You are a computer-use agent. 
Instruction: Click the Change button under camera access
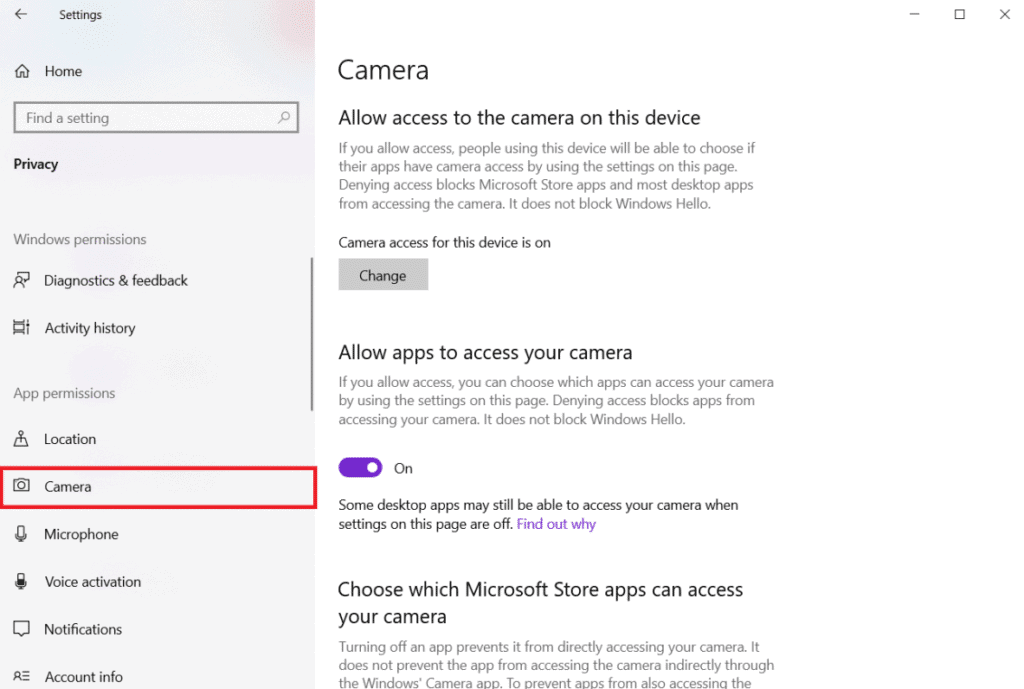[x=383, y=274]
